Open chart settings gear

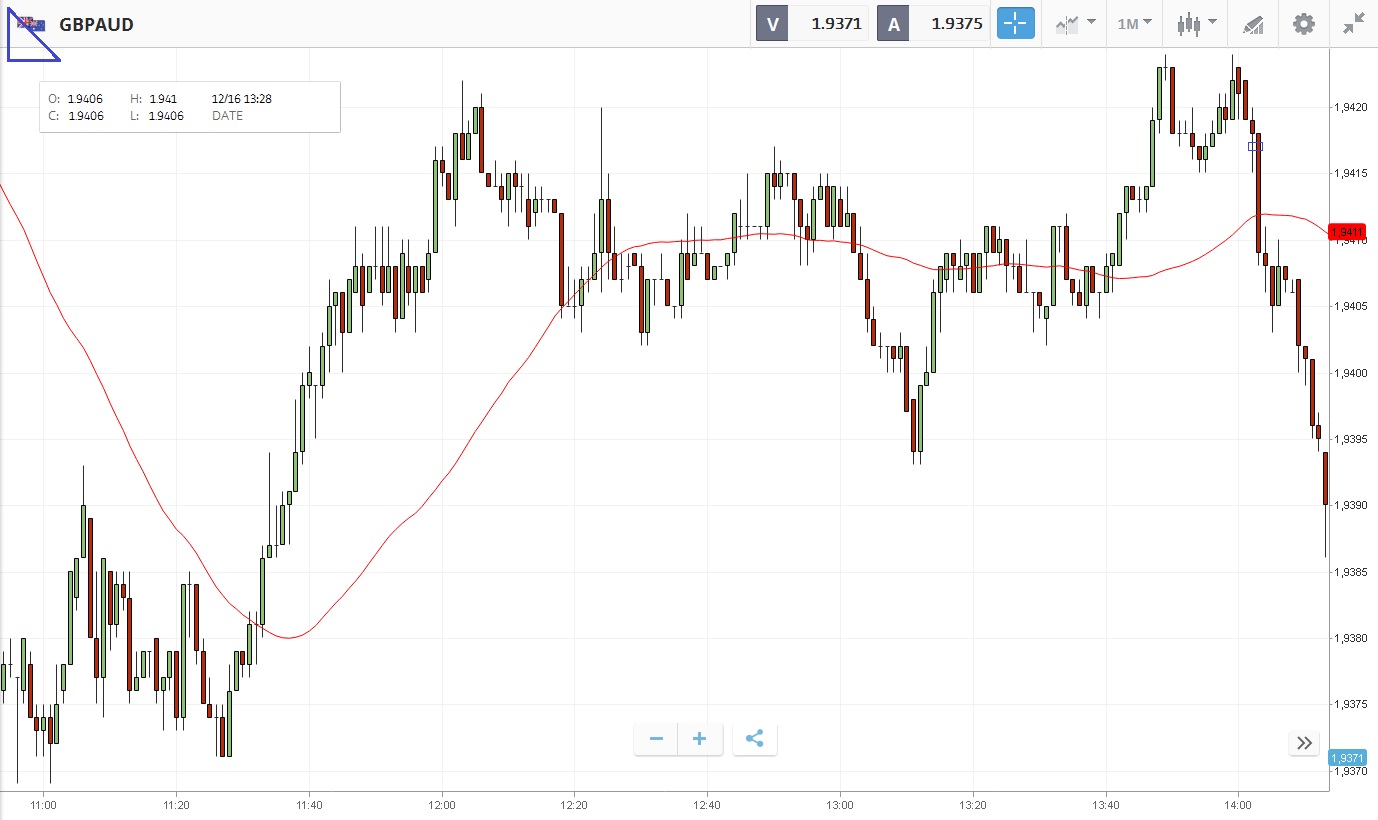click(x=1304, y=24)
